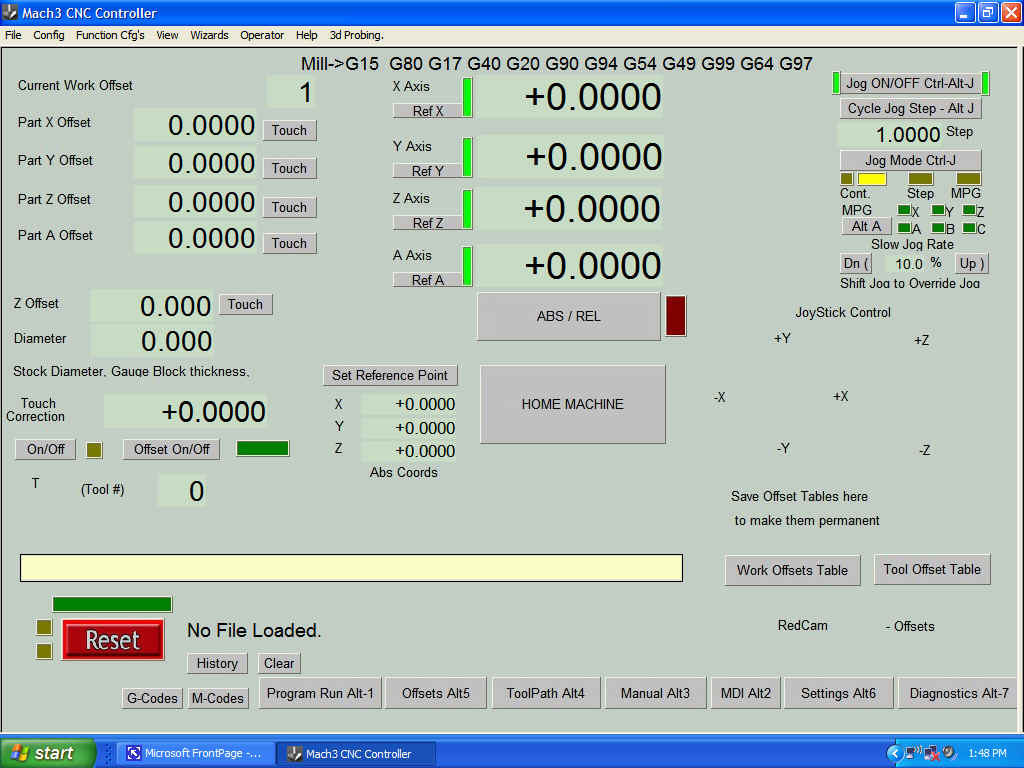Click Touch next to Part Y Offset
Image resolution: width=1024 pixels, height=768 pixels.
click(x=289, y=168)
